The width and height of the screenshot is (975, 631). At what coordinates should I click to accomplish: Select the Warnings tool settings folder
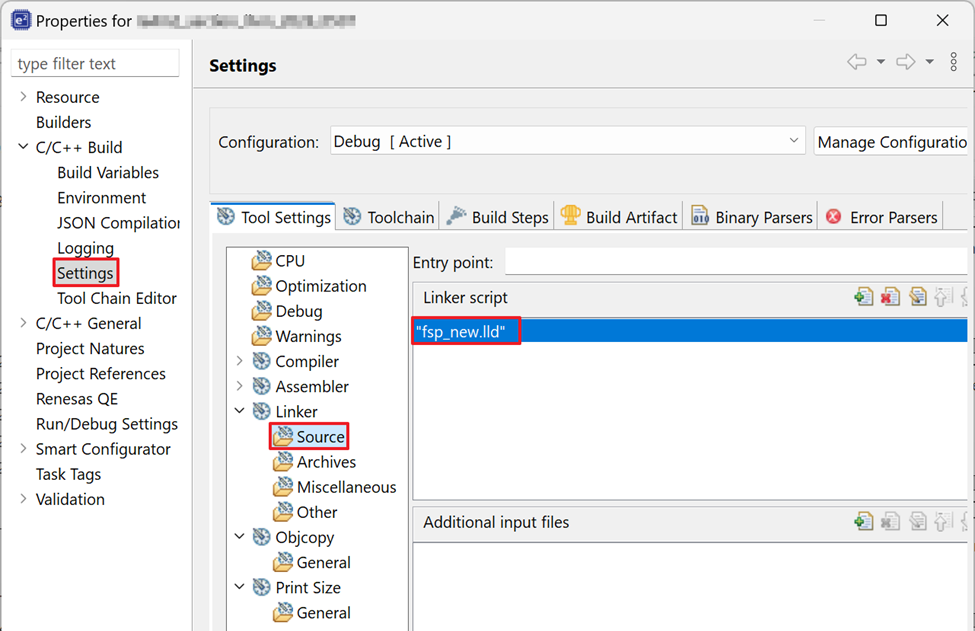point(297,336)
